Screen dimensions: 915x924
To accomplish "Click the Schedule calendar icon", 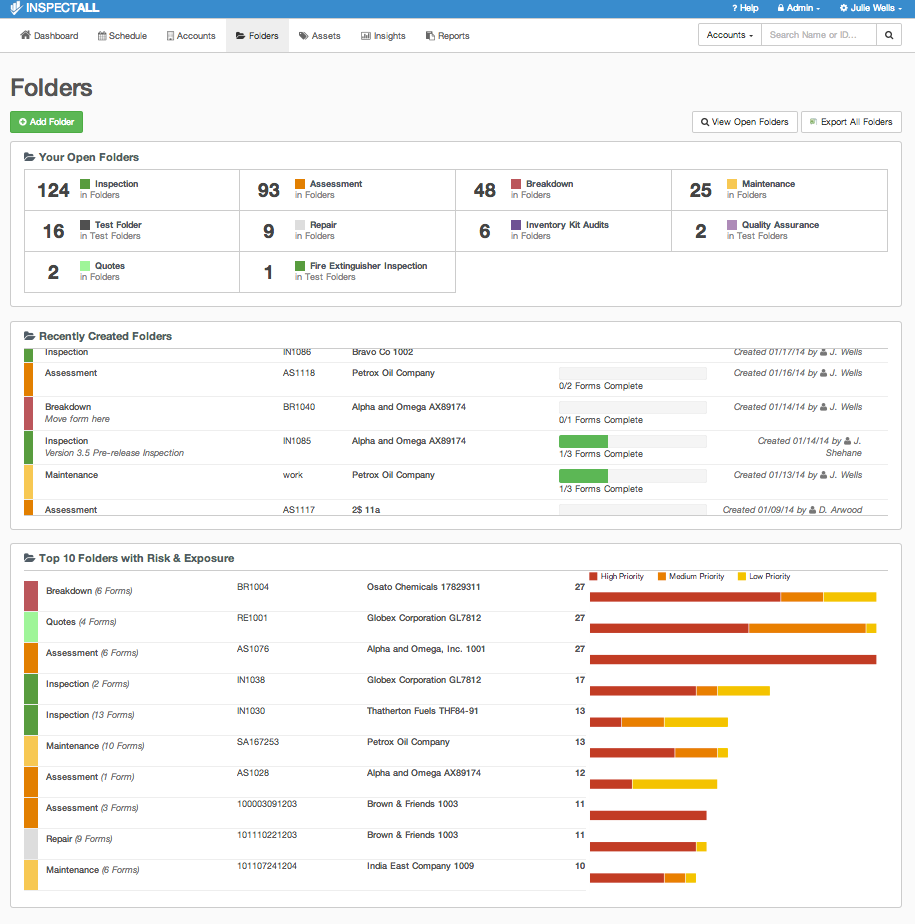I will (x=102, y=36).
